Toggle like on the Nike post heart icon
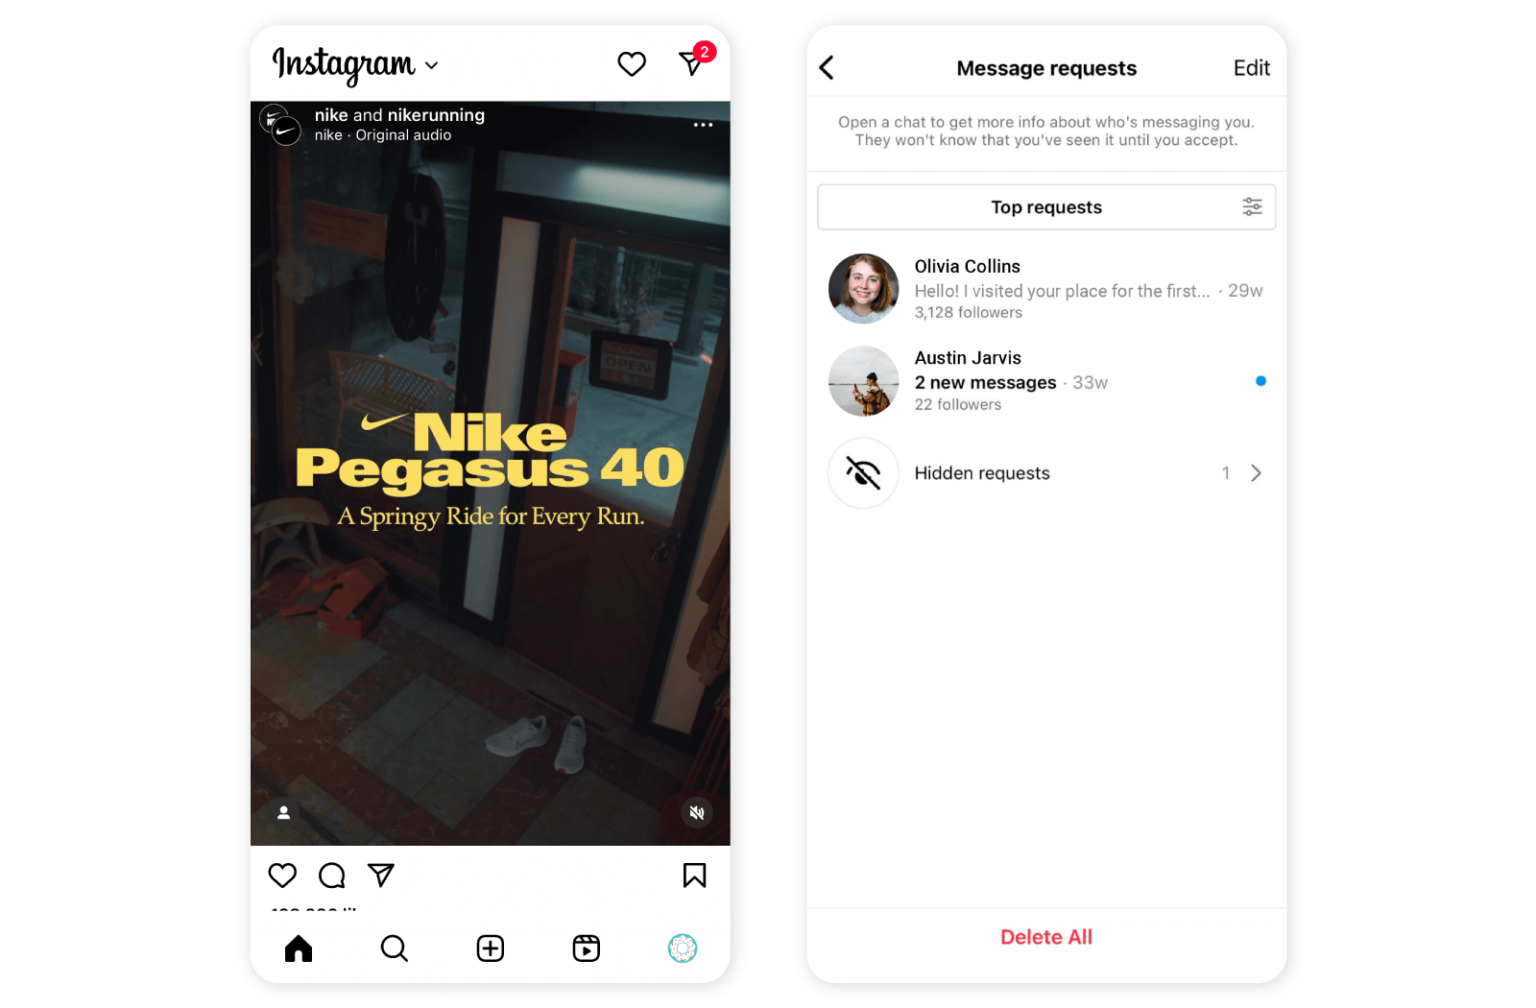Screen dimensions: 1536x1008 click(x=282, y=875)
